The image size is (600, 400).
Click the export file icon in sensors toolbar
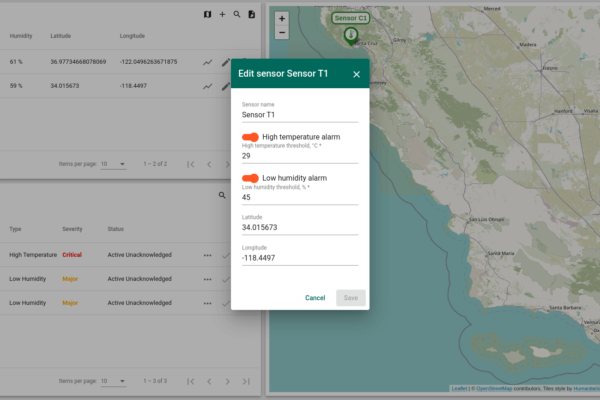252,15
